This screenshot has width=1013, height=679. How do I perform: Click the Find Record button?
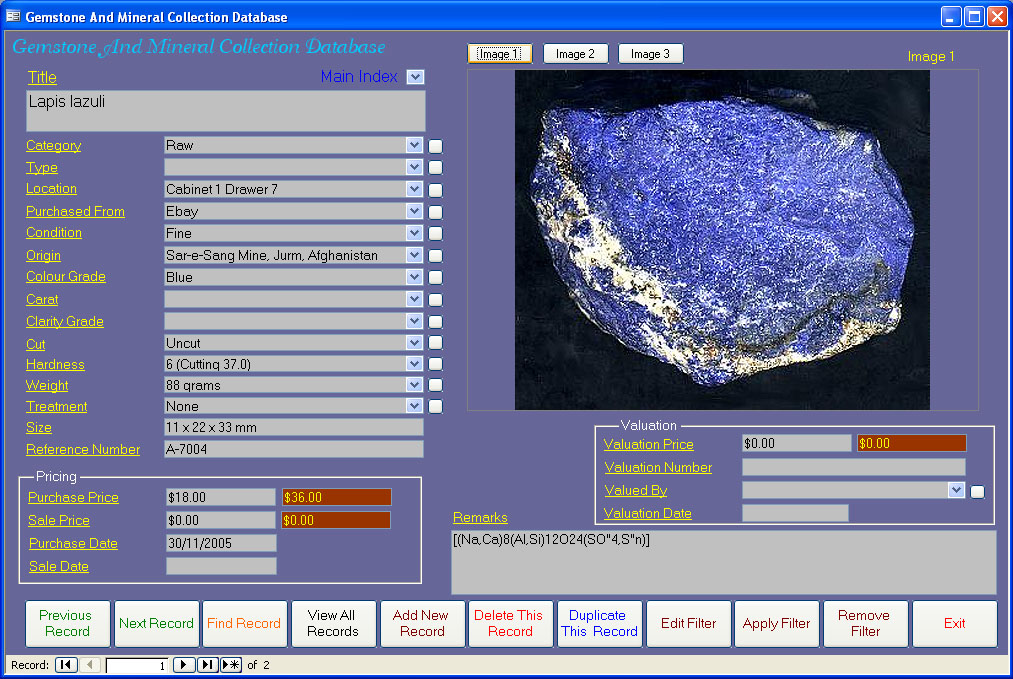pyautogui.click(x=244, y=623)
